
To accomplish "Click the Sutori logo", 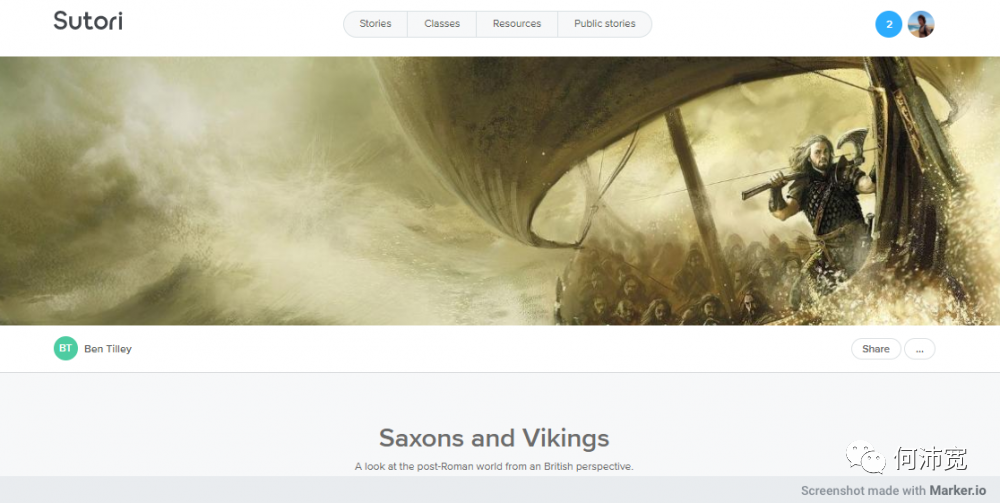I will [x=88, y=21].
